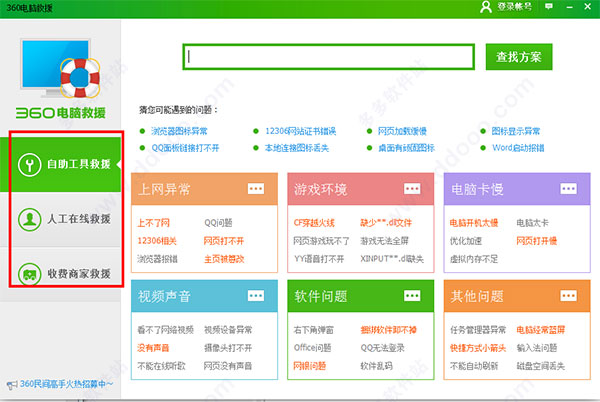Select 上不了网 under 上网异常
The height and width of the screenshot is (402, 600).
[x=153, y=223]
